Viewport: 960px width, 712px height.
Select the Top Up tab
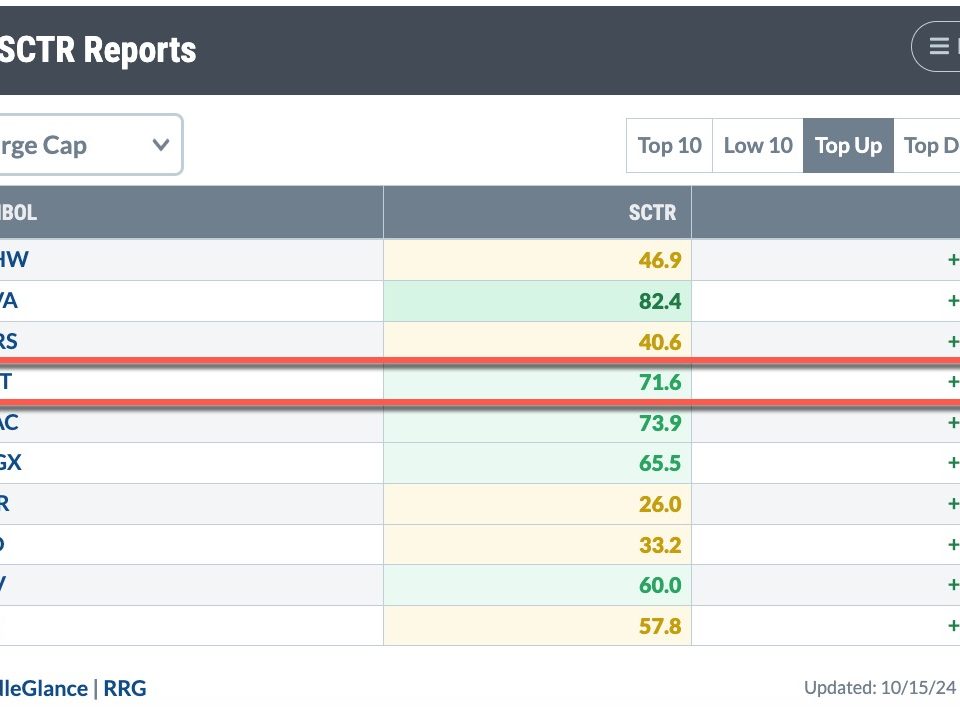tap(848, 146)
